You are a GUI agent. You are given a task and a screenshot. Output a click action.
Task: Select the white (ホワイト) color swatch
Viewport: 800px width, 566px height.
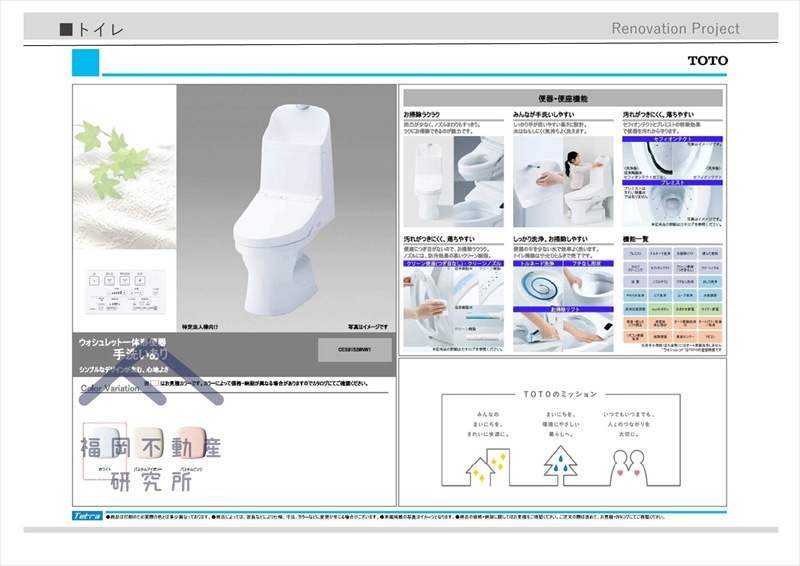[x=105, y=444]
